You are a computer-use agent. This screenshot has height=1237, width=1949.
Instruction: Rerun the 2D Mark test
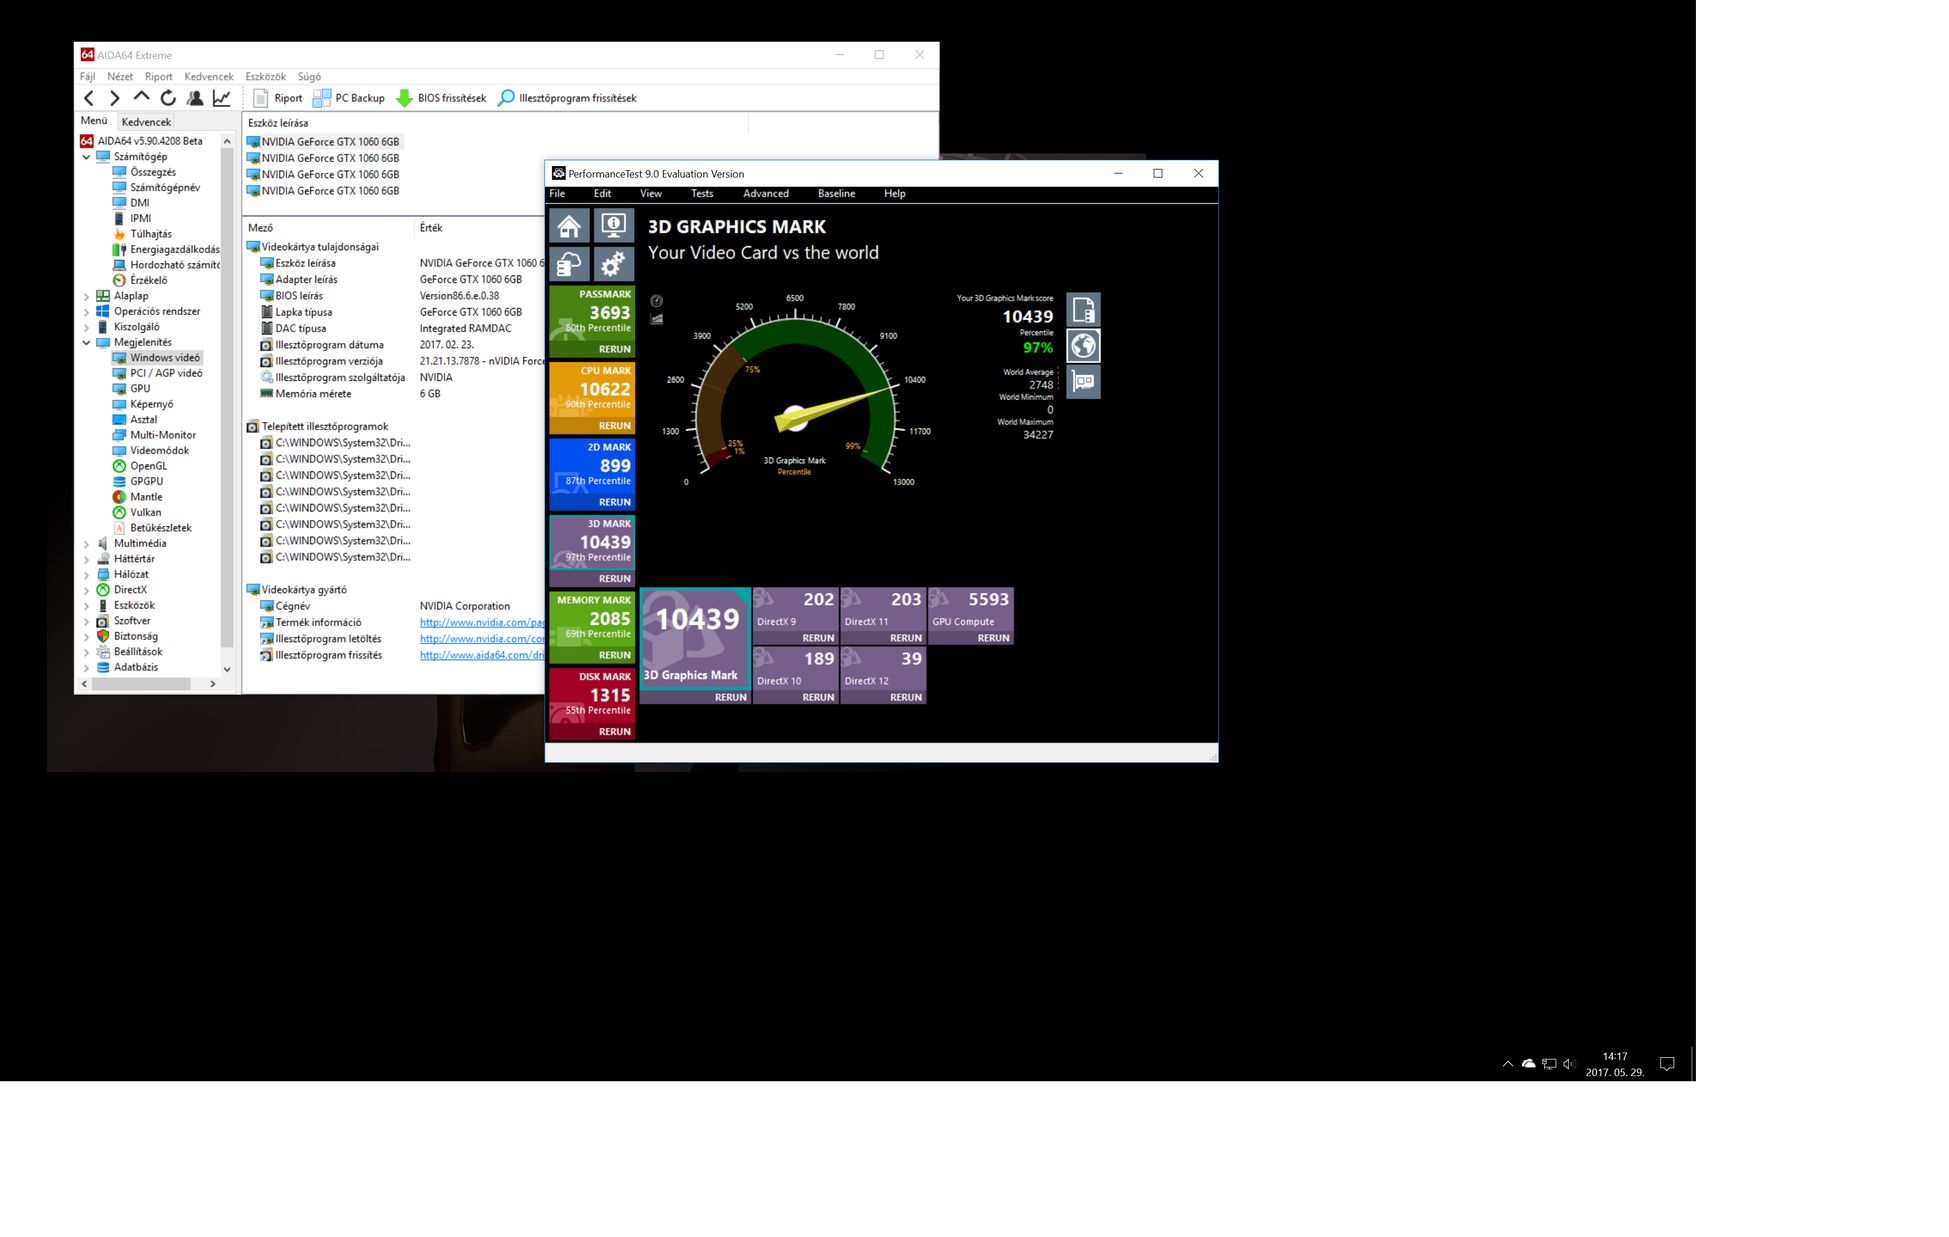[614, 502]
